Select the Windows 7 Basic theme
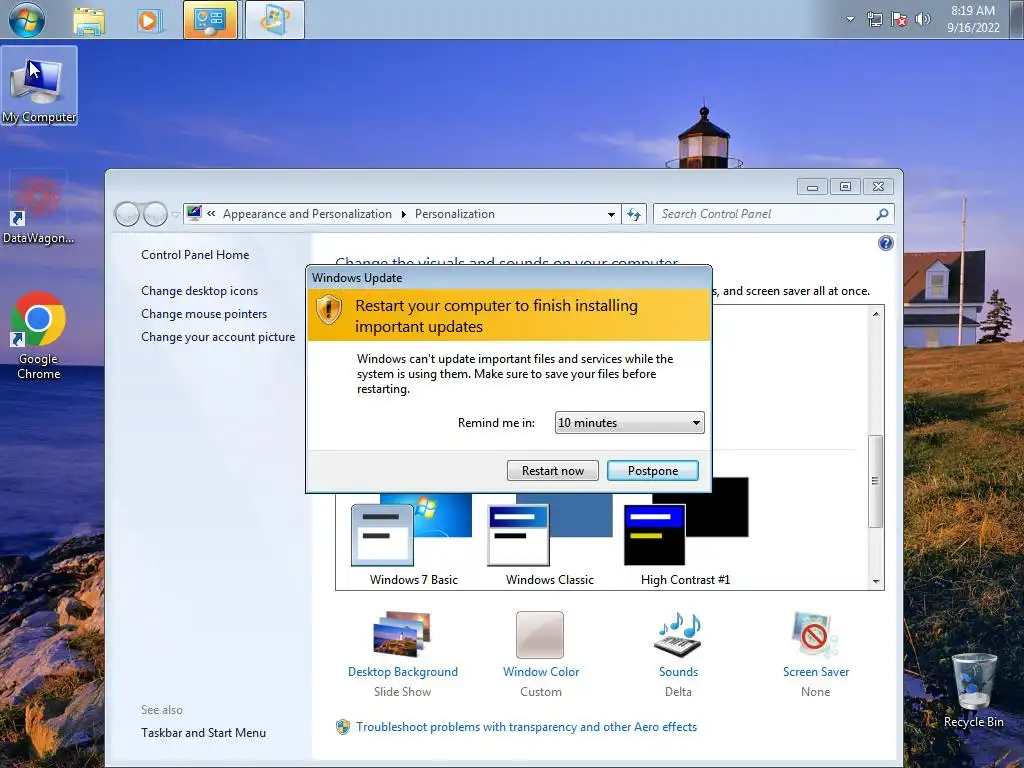Viewport: 1024px width, 768px height. [413, 541]
